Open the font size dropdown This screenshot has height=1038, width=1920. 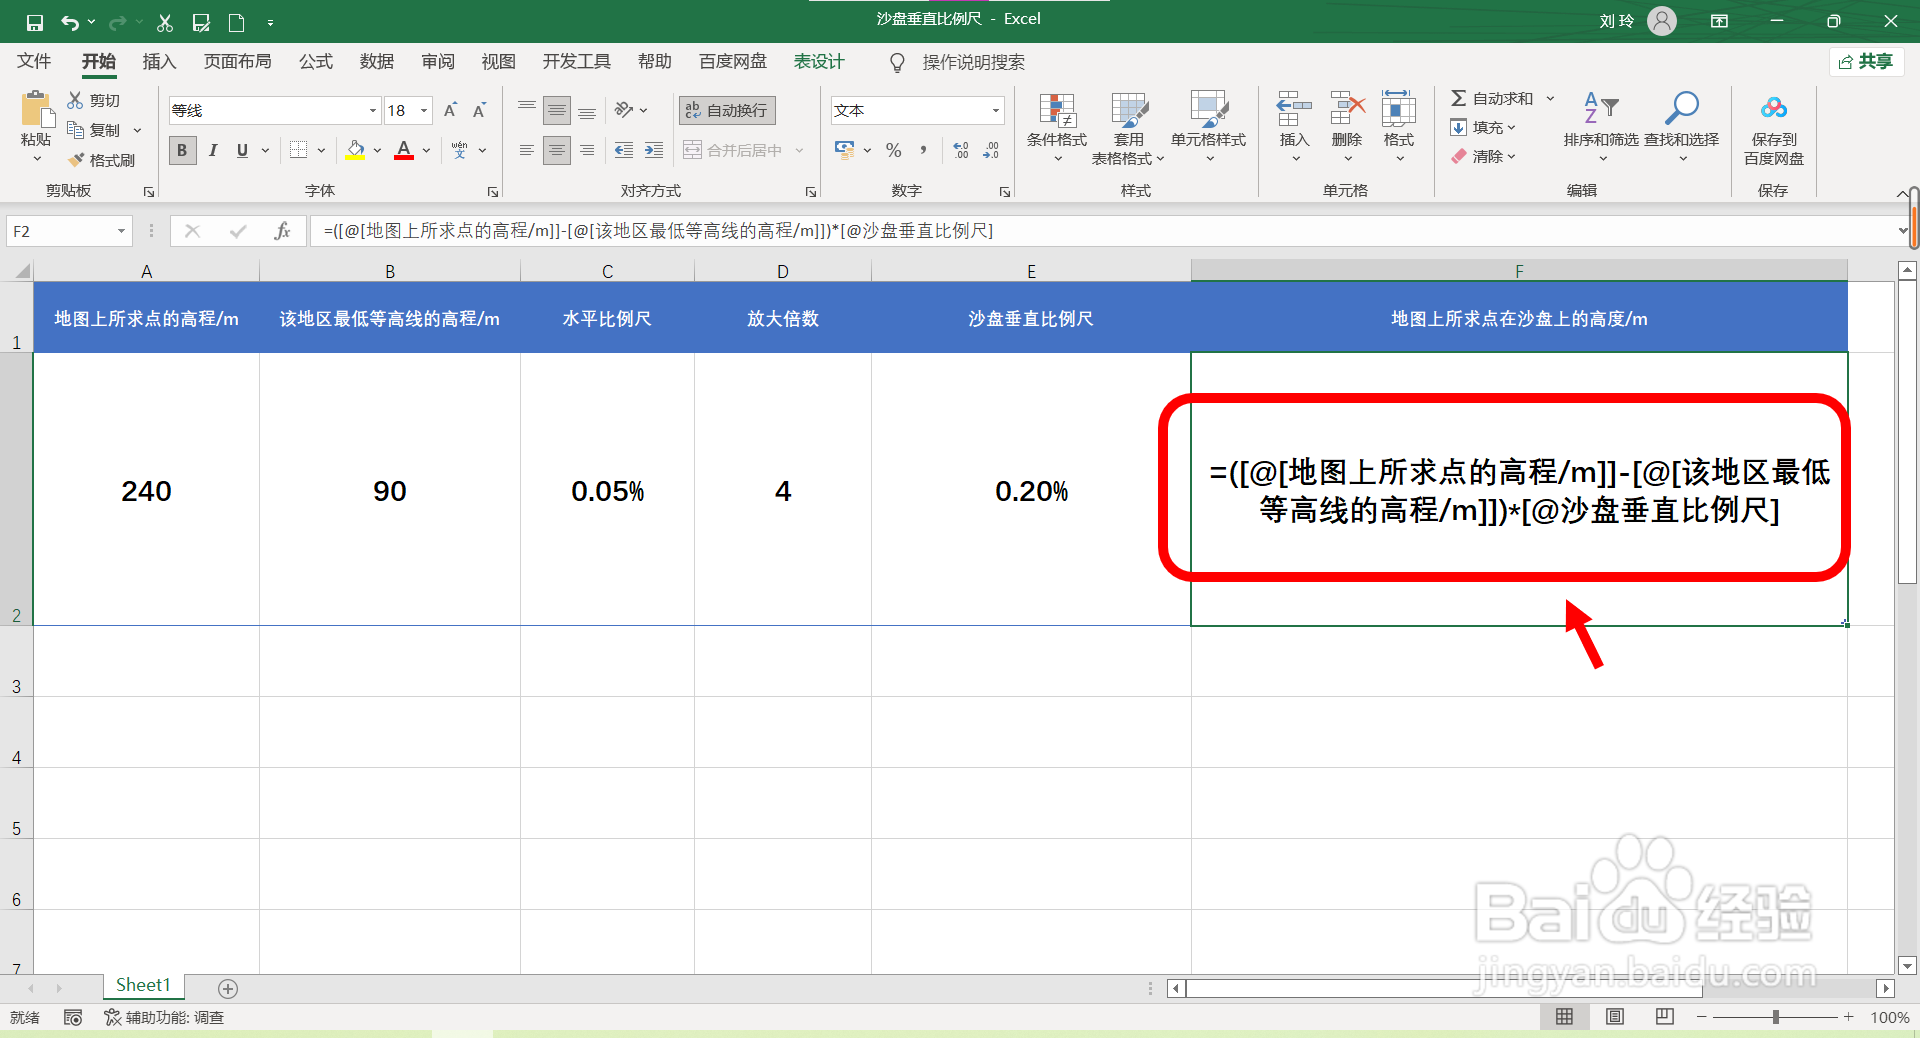coord(423,110)
